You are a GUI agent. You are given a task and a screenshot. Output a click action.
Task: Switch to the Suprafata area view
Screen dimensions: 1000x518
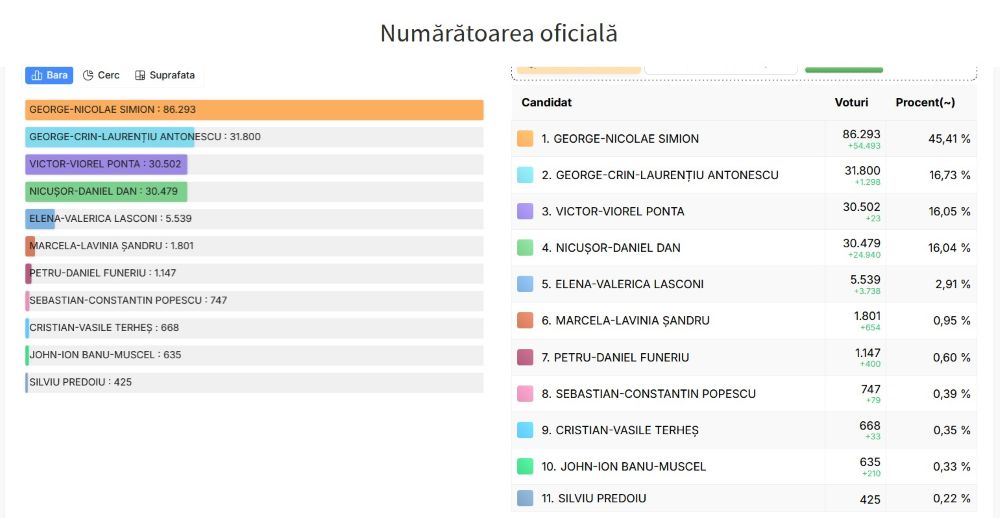click(x=165, y=75)
